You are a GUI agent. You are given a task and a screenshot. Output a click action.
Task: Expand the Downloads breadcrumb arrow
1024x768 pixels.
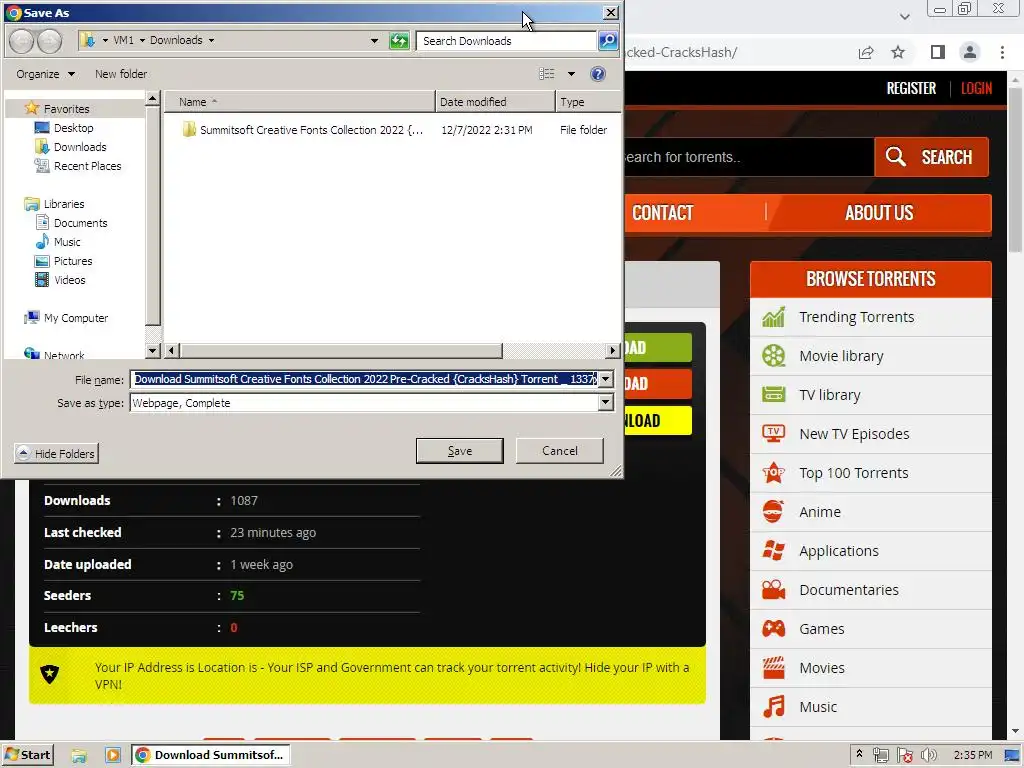point(211,40)
